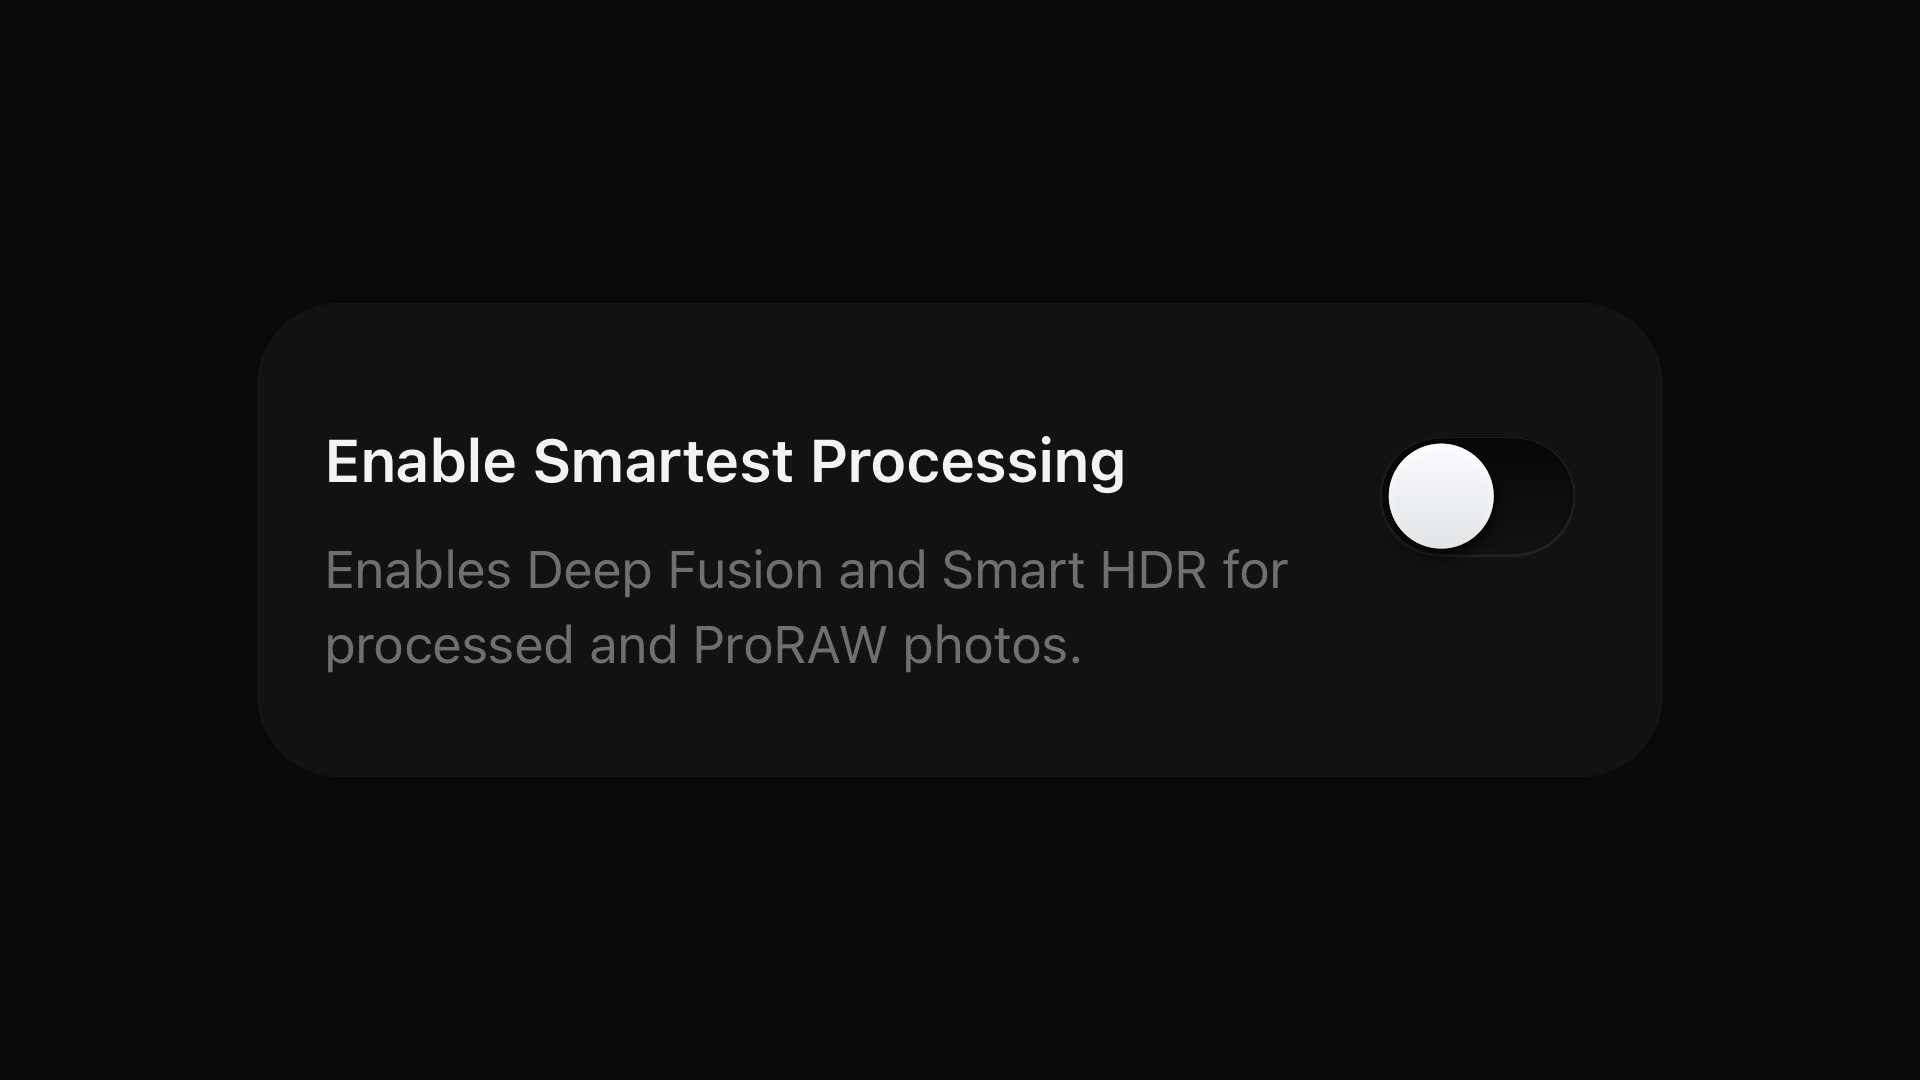Click the word Processing in the title
Image resolution: width=1920 pixels, height=1080 pixels.
point(968,463)
